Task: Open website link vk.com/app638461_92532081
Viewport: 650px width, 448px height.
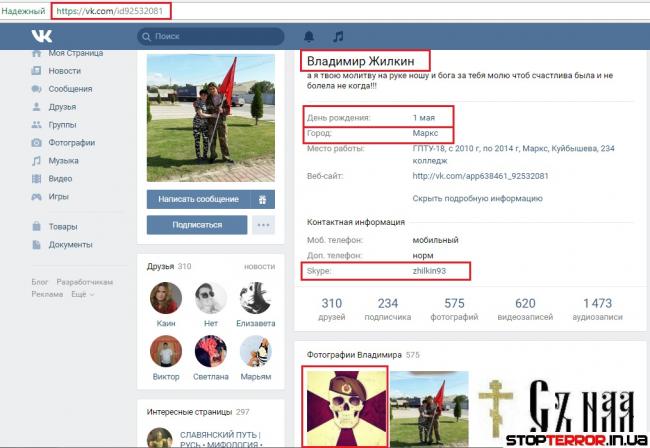Action: coord(480,176)
